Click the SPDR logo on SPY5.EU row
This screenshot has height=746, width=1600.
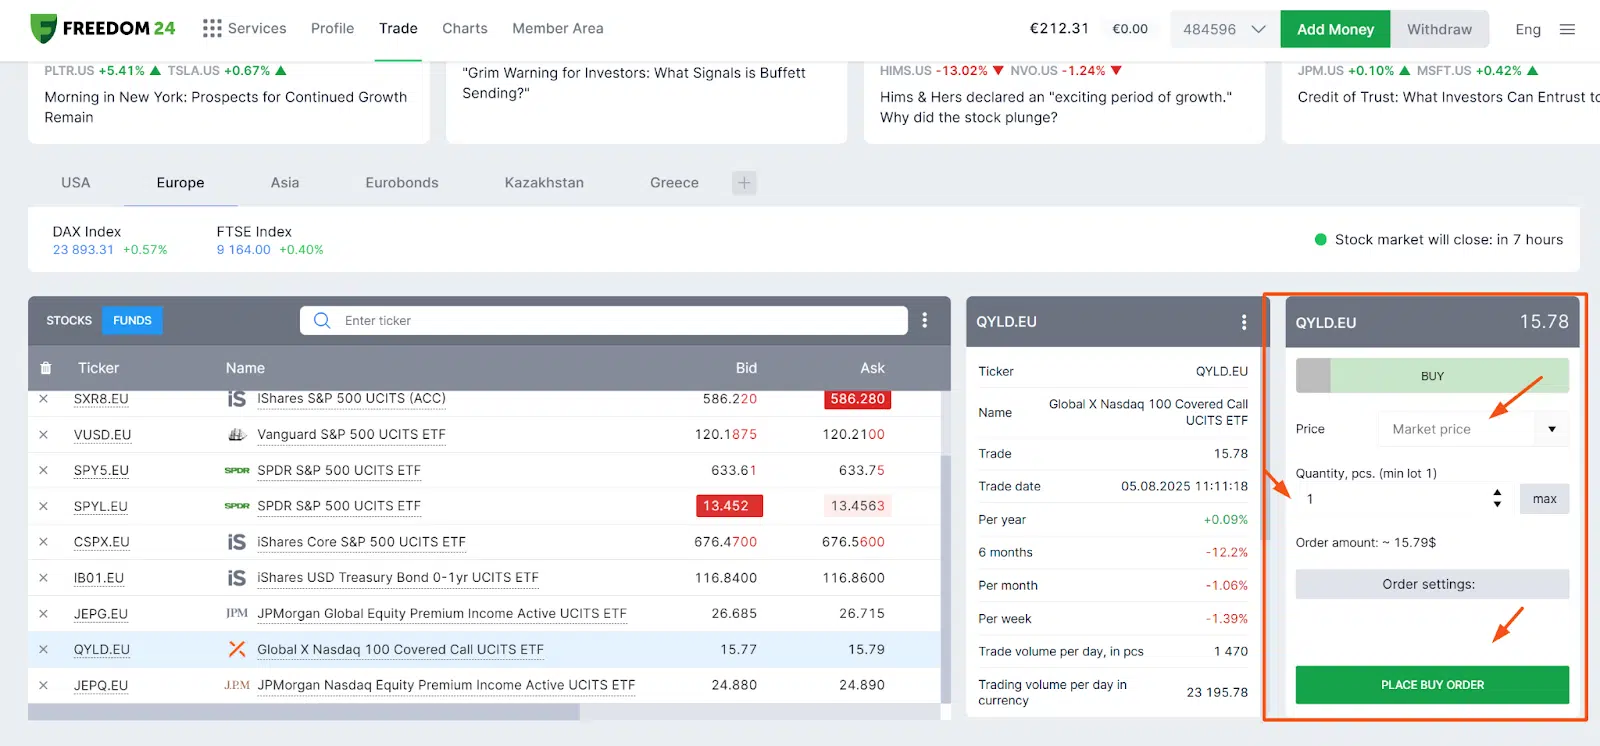coord(237,470)
